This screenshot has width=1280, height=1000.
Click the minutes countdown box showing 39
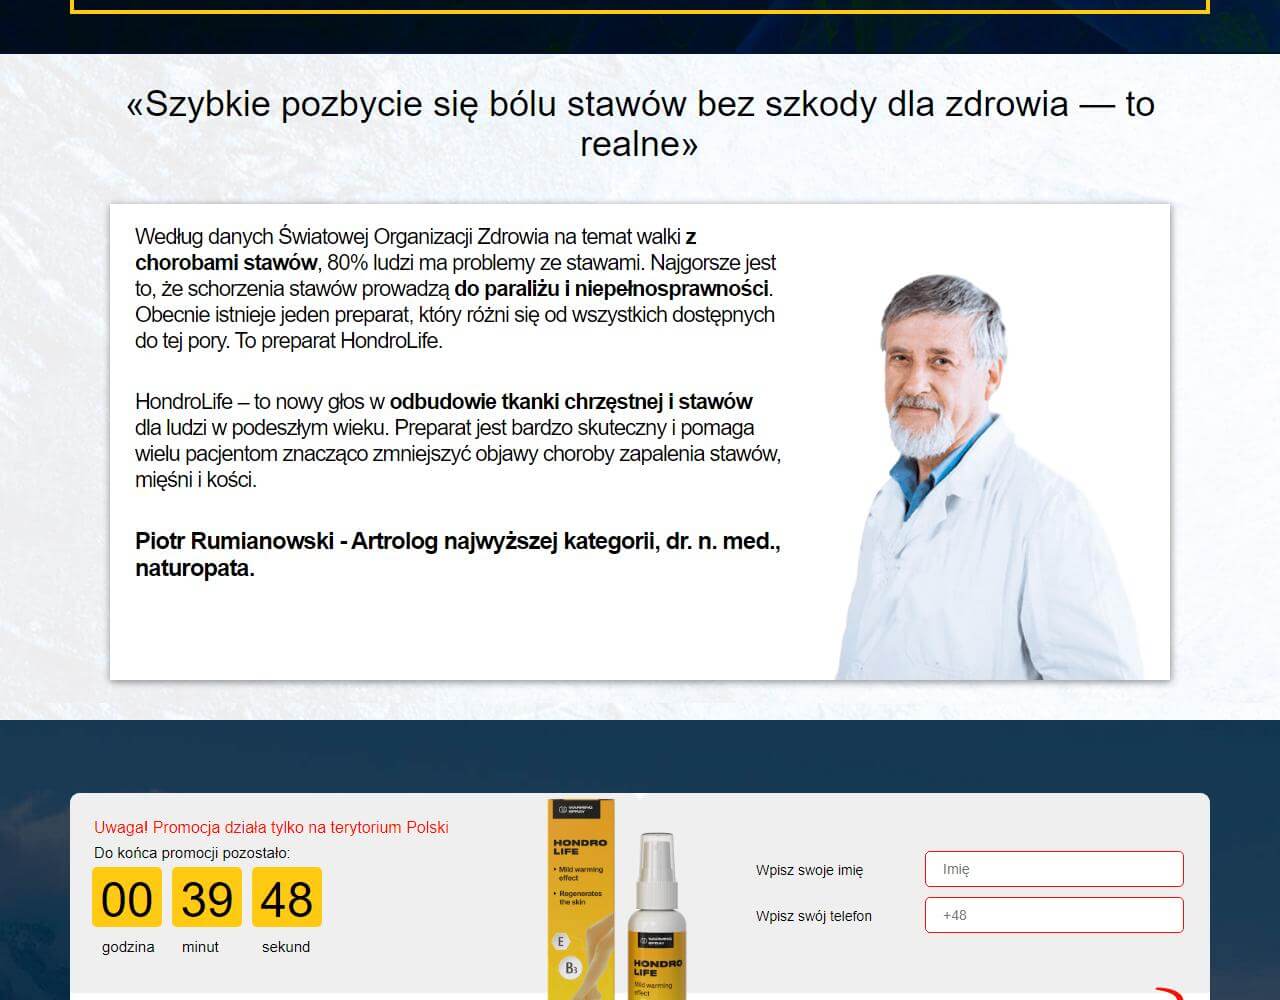(x=207, y=897)
